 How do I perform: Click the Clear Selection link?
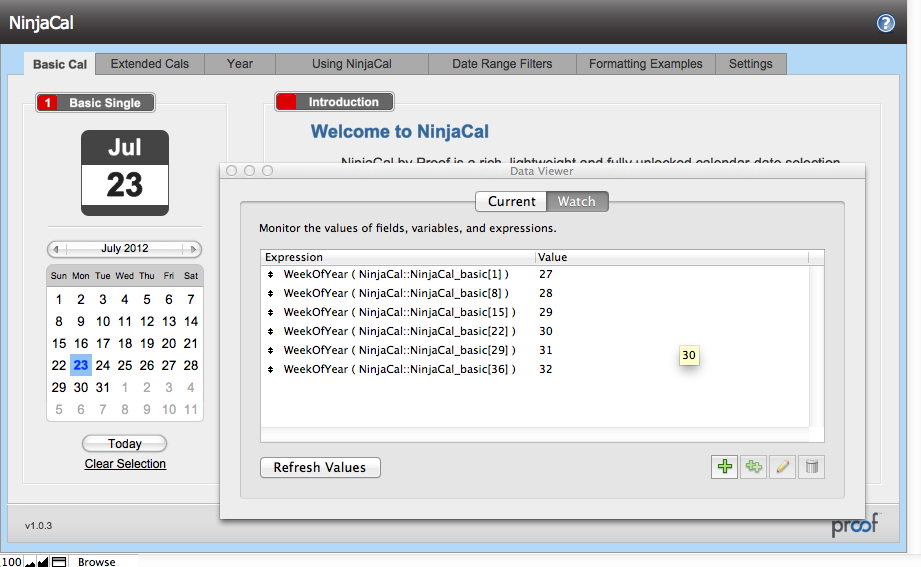tap(125, 464)
